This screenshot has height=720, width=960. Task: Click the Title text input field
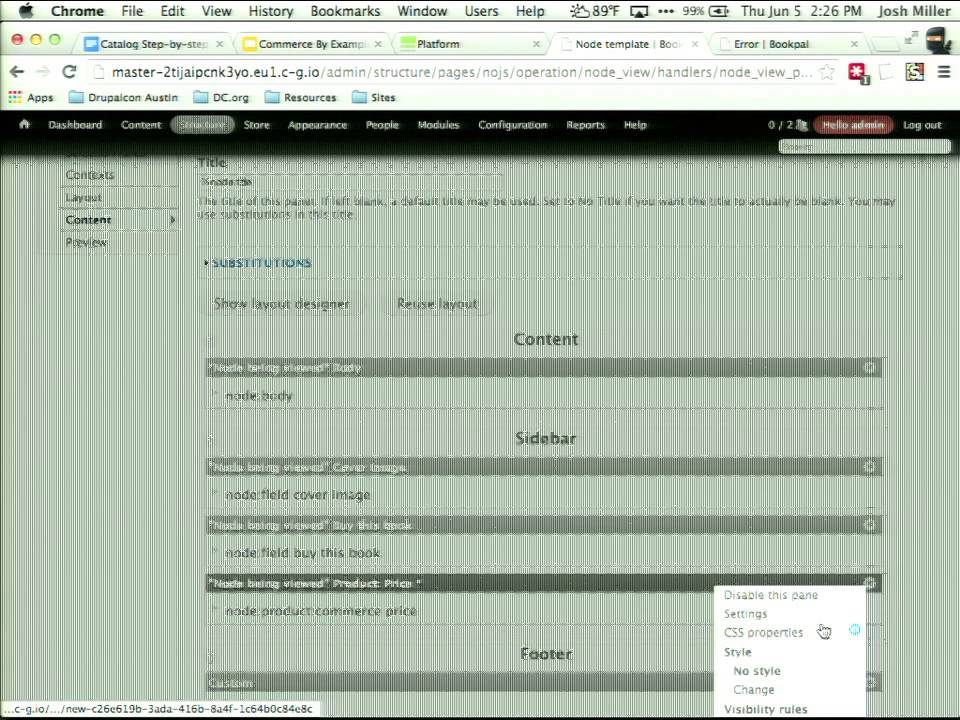351,182
